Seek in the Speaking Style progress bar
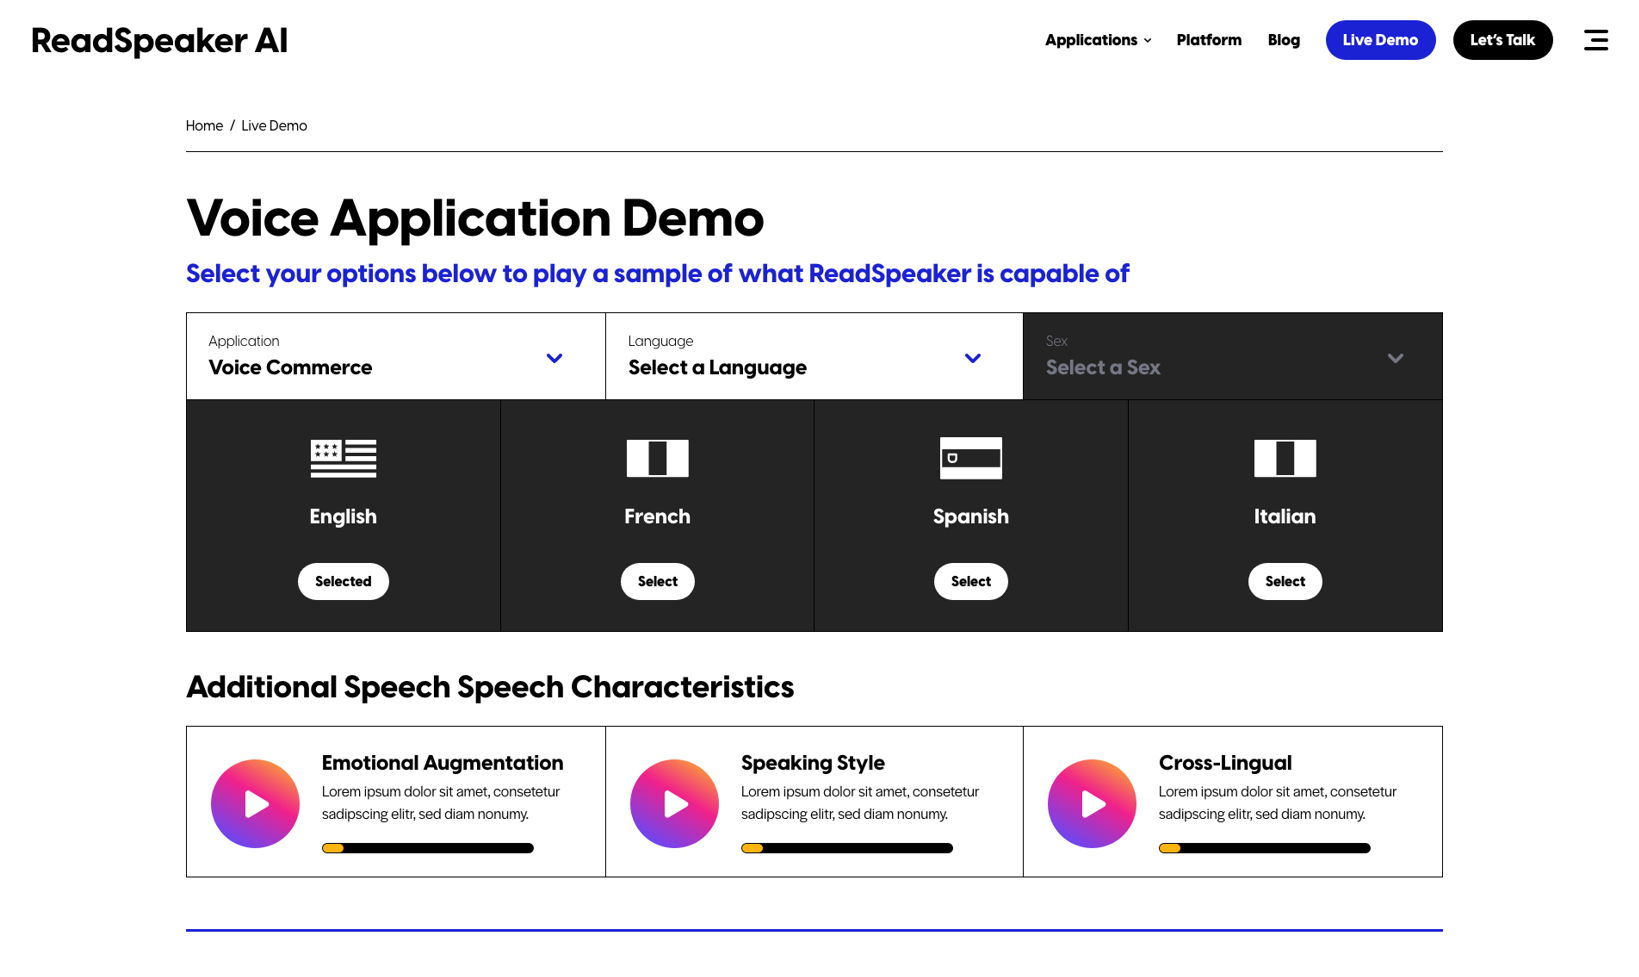1639x977 pixels. [x=846, y=848]
